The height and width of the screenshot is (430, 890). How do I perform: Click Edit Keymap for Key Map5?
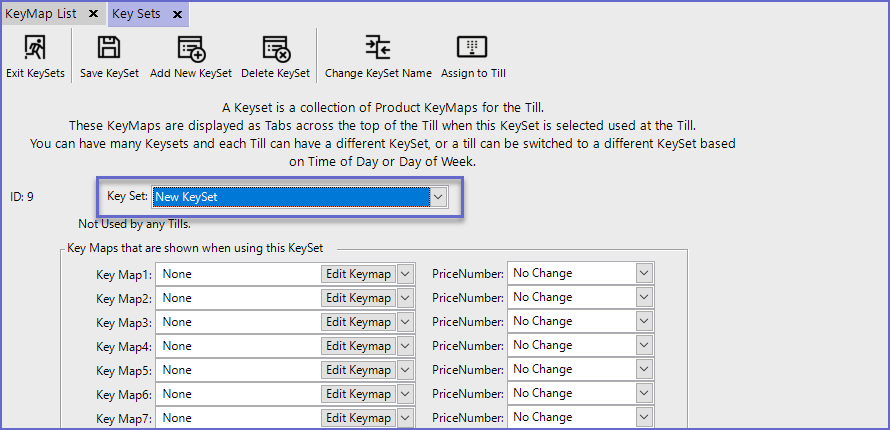pos(358,370)
